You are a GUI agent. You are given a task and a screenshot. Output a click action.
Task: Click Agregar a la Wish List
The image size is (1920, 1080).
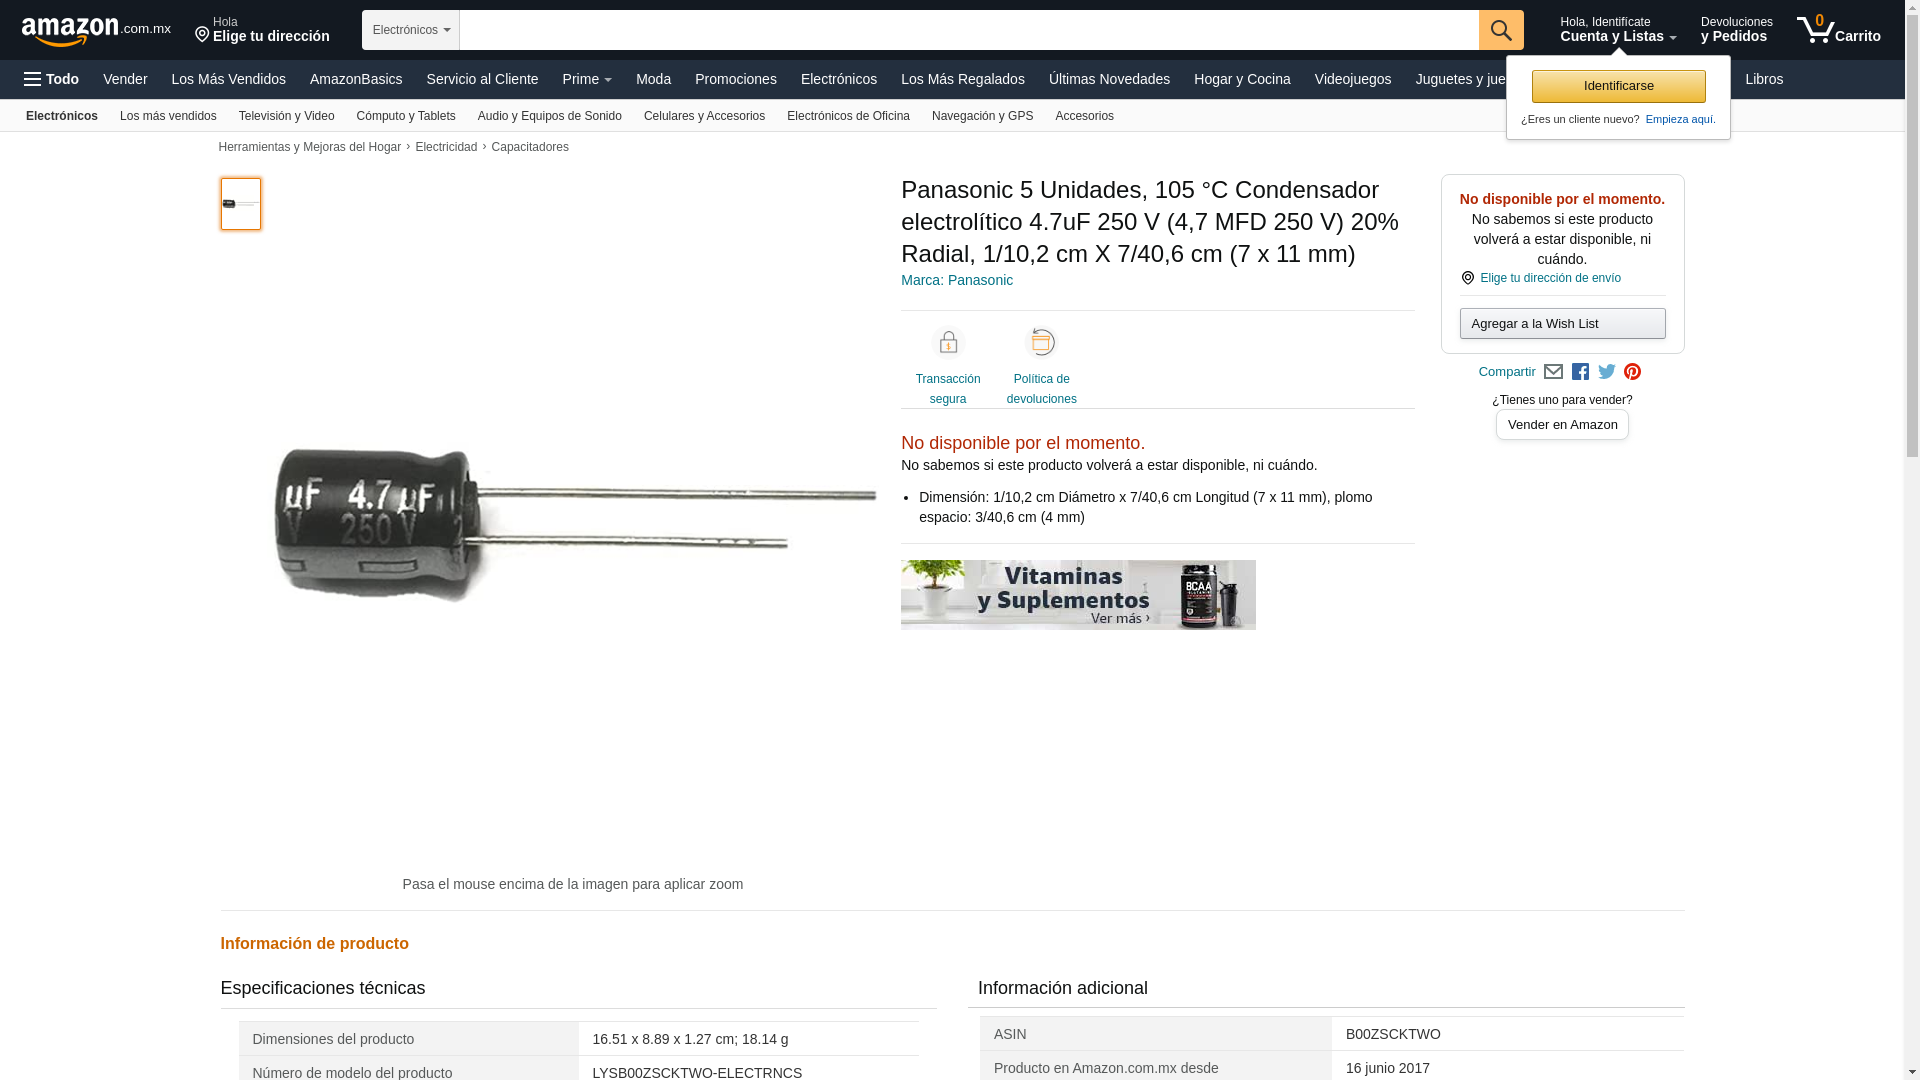tap(1562, 323)
